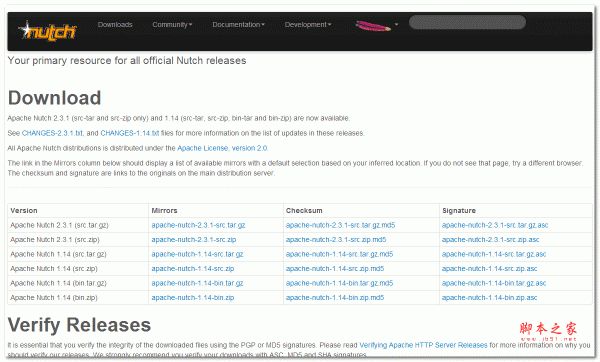Open apache-nutch-2.3.1-src.zip.asc signature

point(491,240)
